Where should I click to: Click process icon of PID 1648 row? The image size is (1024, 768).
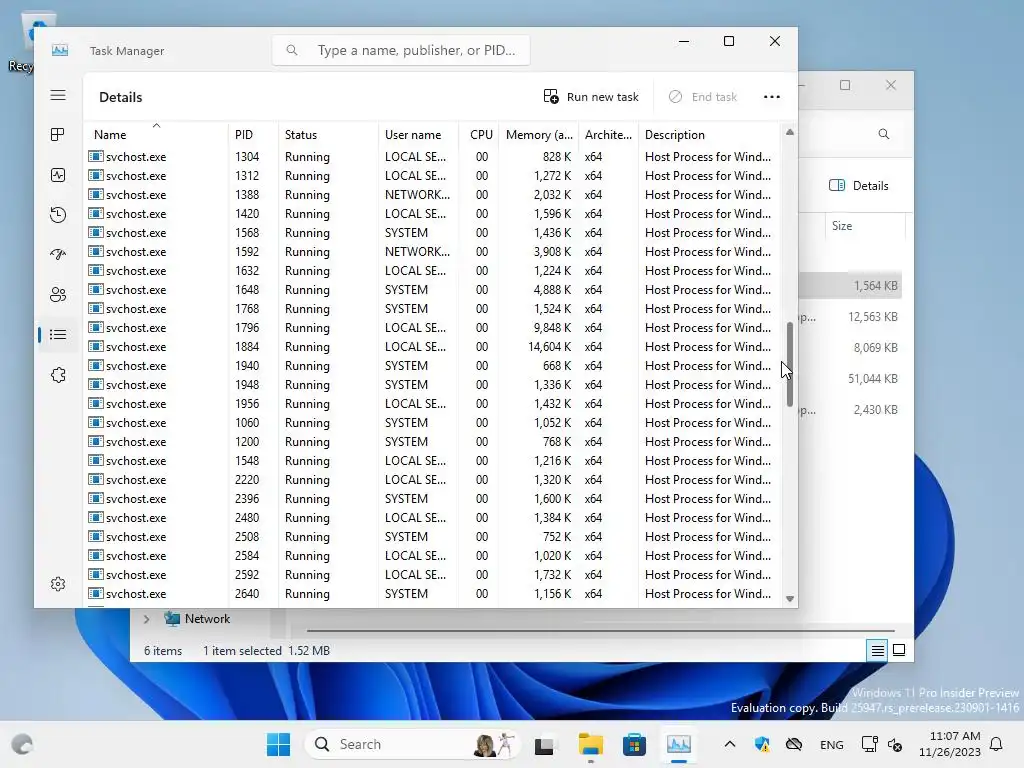coord(96,289)
